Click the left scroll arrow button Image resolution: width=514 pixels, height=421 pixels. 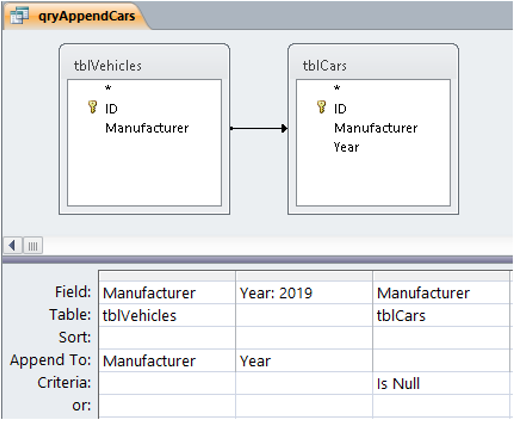[13, 246]
